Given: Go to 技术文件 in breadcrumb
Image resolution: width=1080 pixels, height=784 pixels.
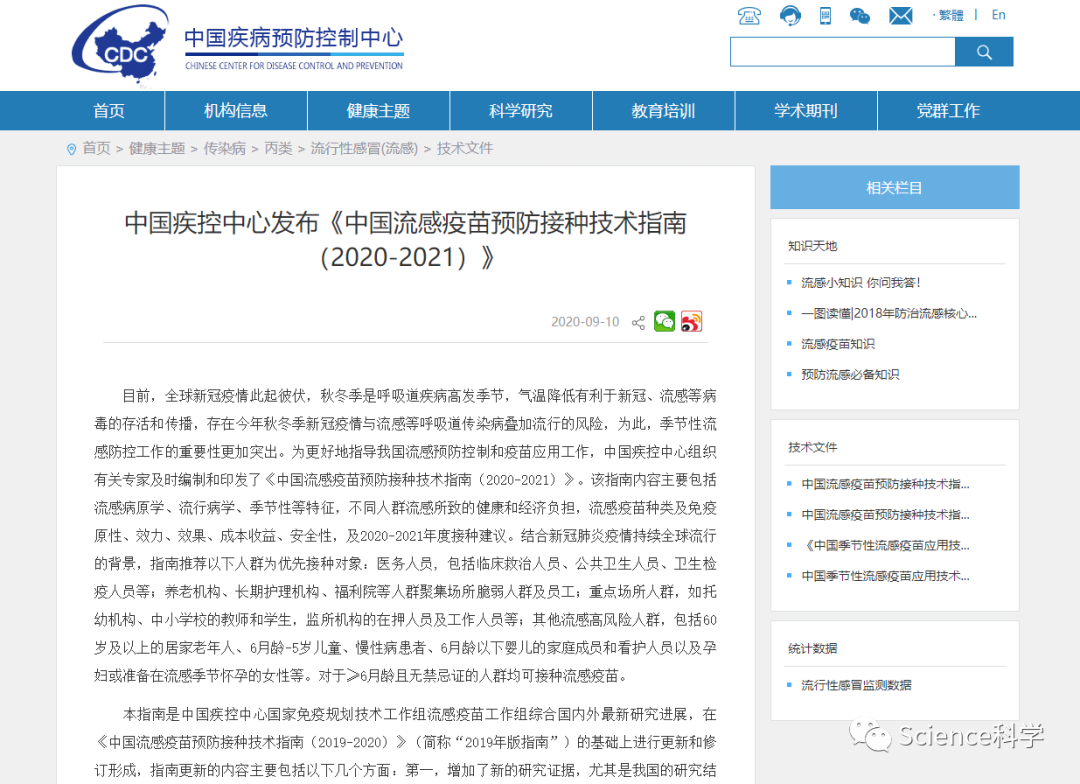Looking at the screenshot, I should click(465, 149).
